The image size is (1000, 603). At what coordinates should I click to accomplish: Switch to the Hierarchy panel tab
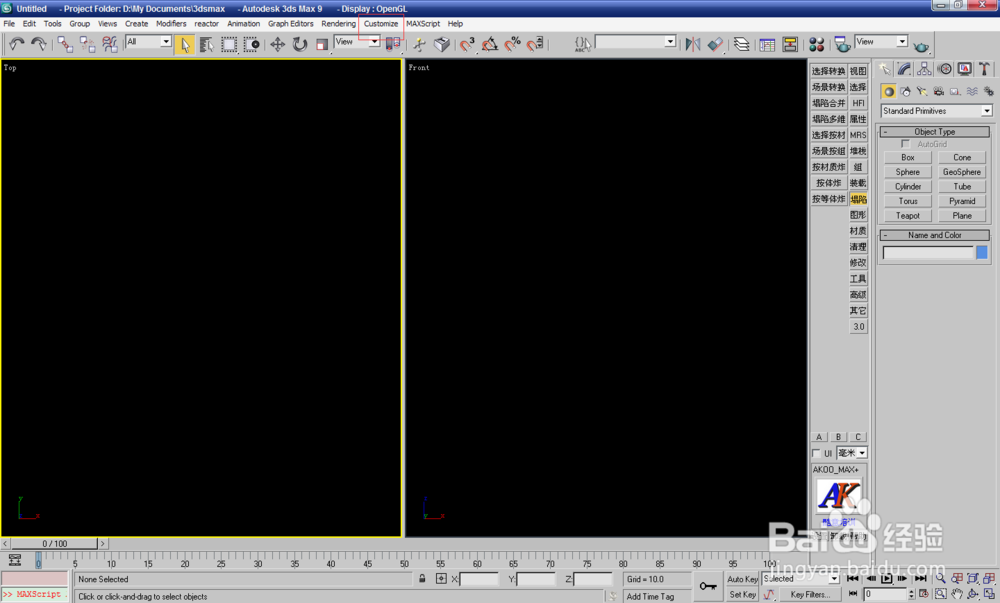[x=924, y=69]
